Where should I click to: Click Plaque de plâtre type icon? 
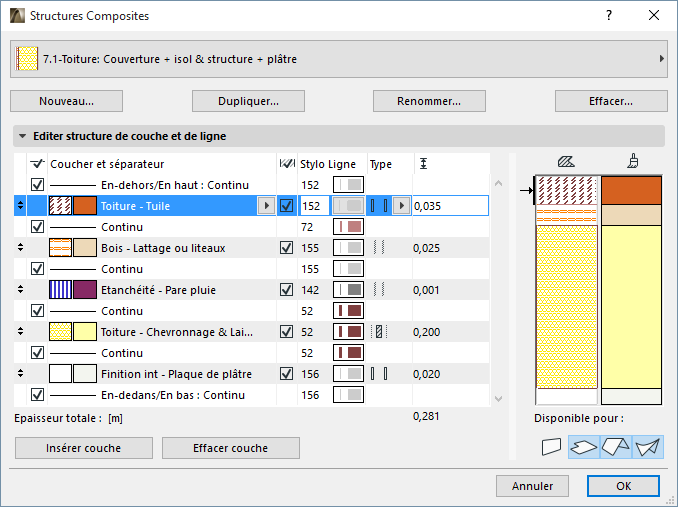(x=379, y=373)
